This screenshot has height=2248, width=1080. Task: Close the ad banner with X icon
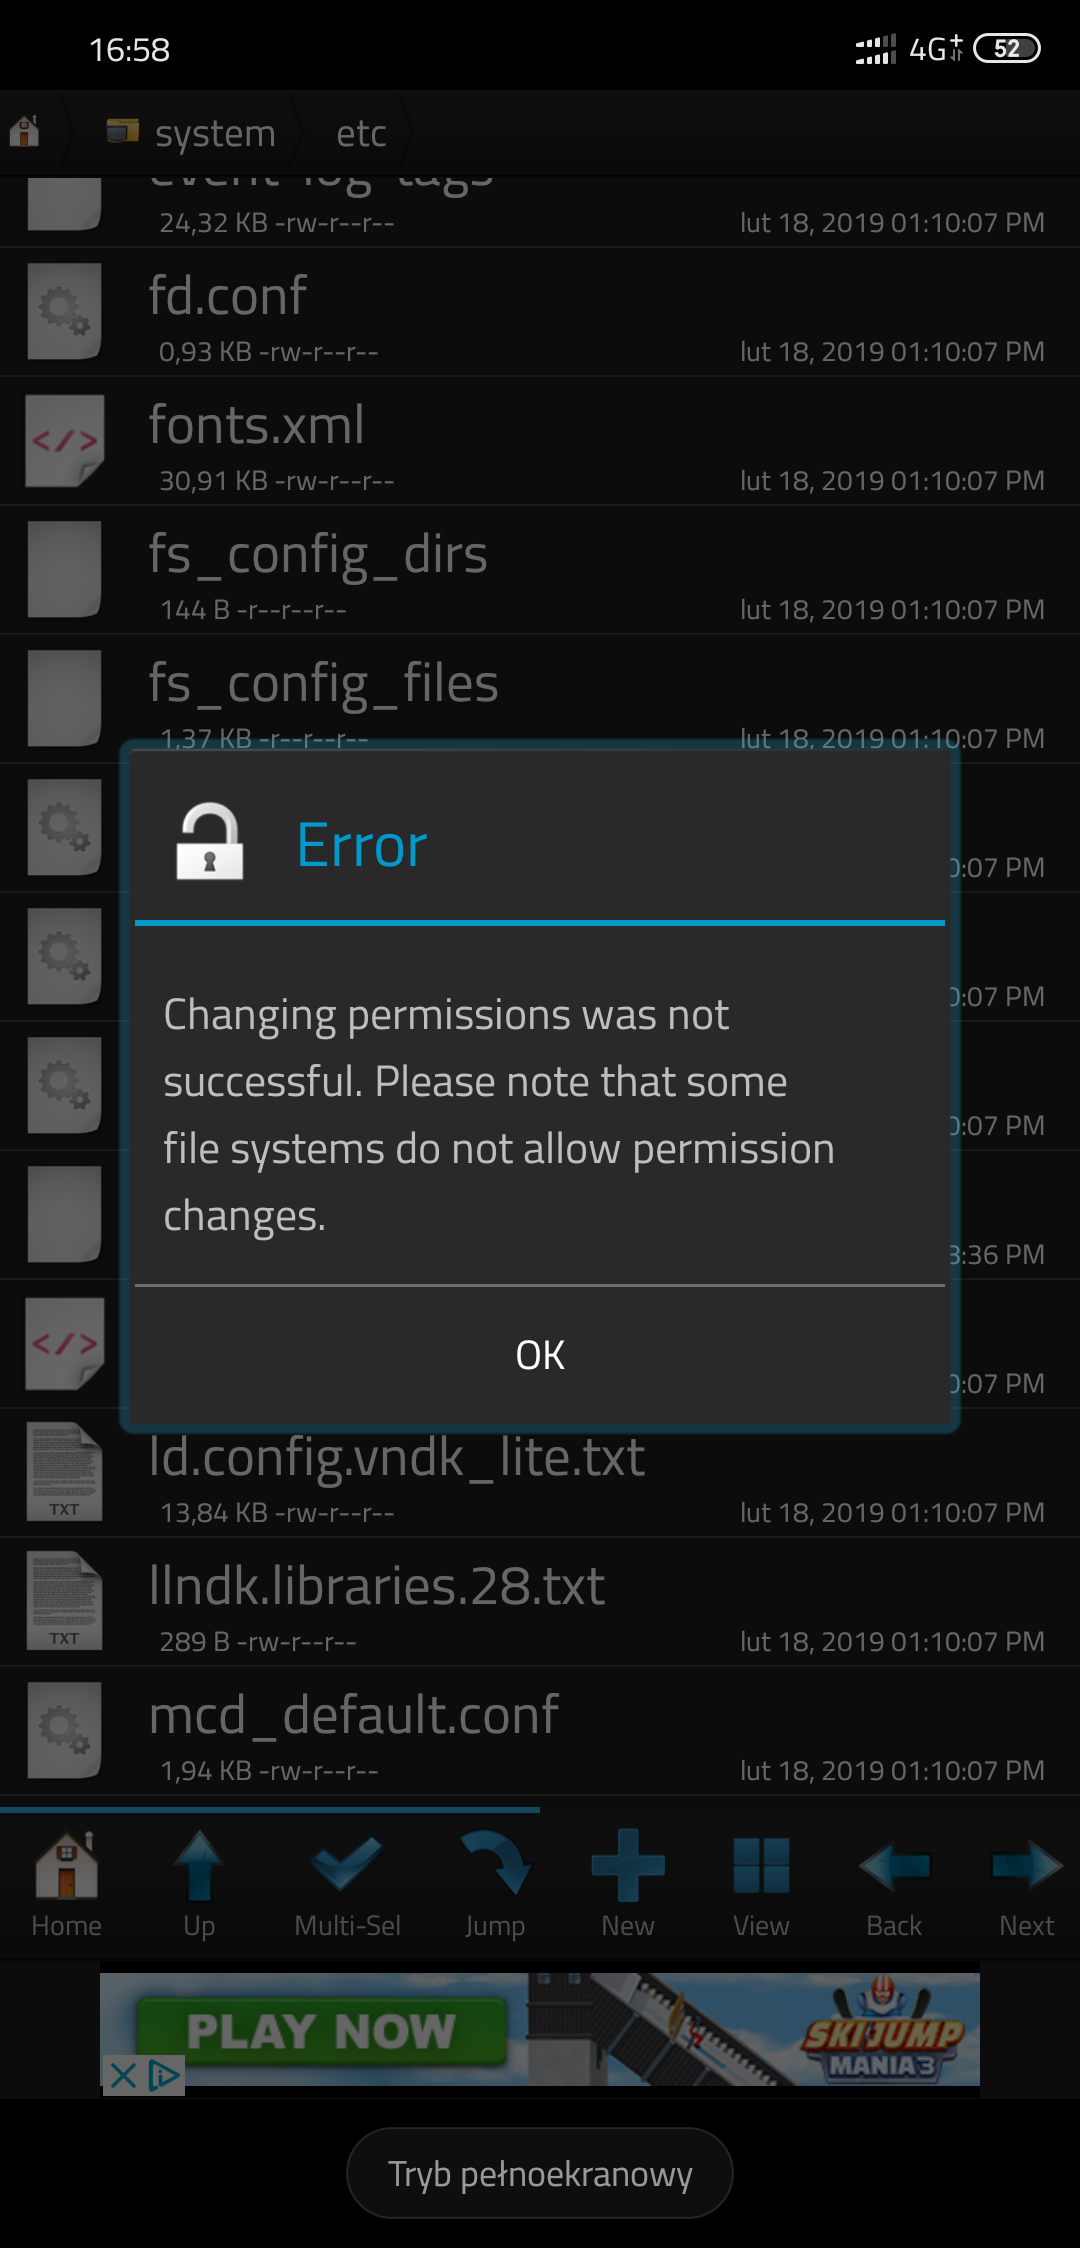pos(123,2075)
